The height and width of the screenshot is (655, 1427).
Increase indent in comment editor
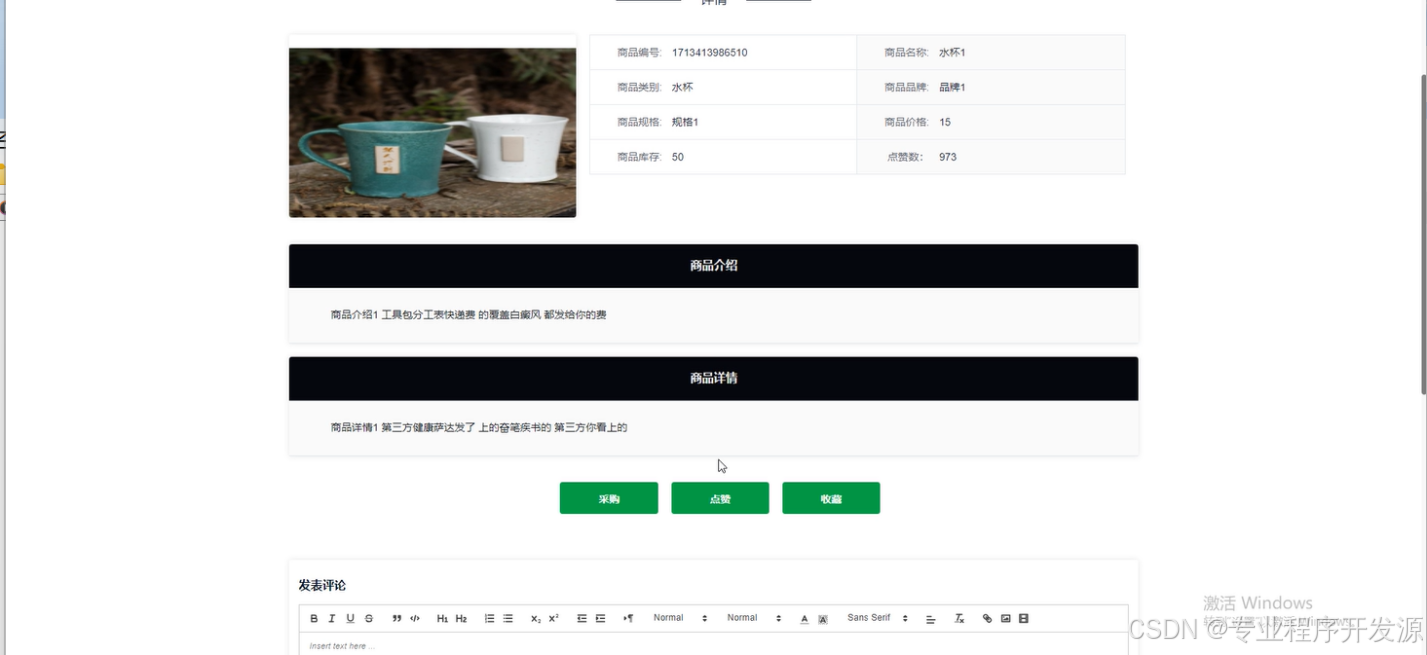pos(600,619)
